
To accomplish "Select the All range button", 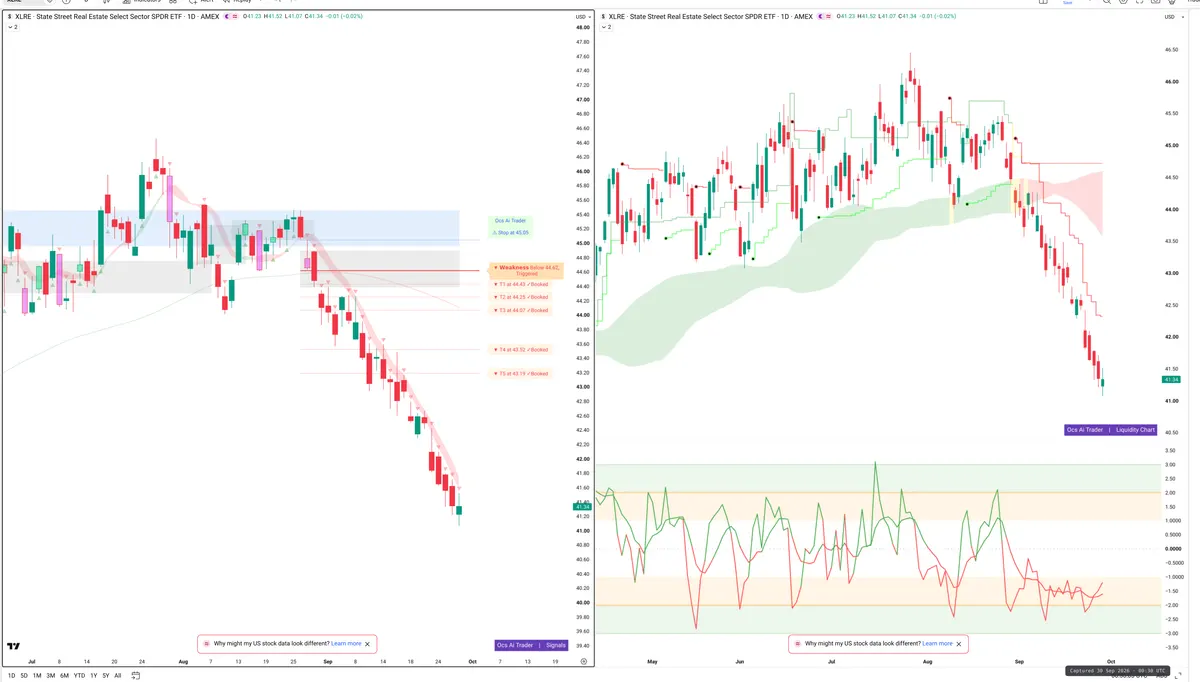I will point(117,676).
